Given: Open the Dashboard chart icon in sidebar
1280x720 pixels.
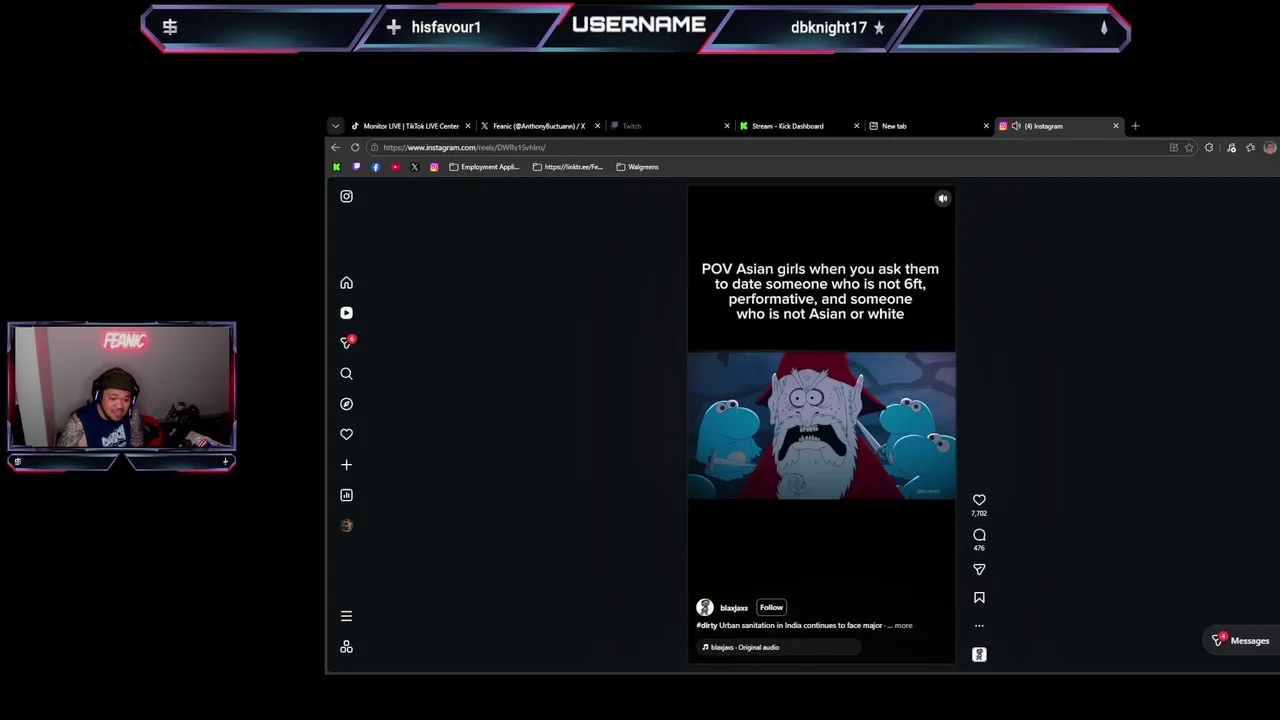Looking at the screenshot, I should [346, 495].
